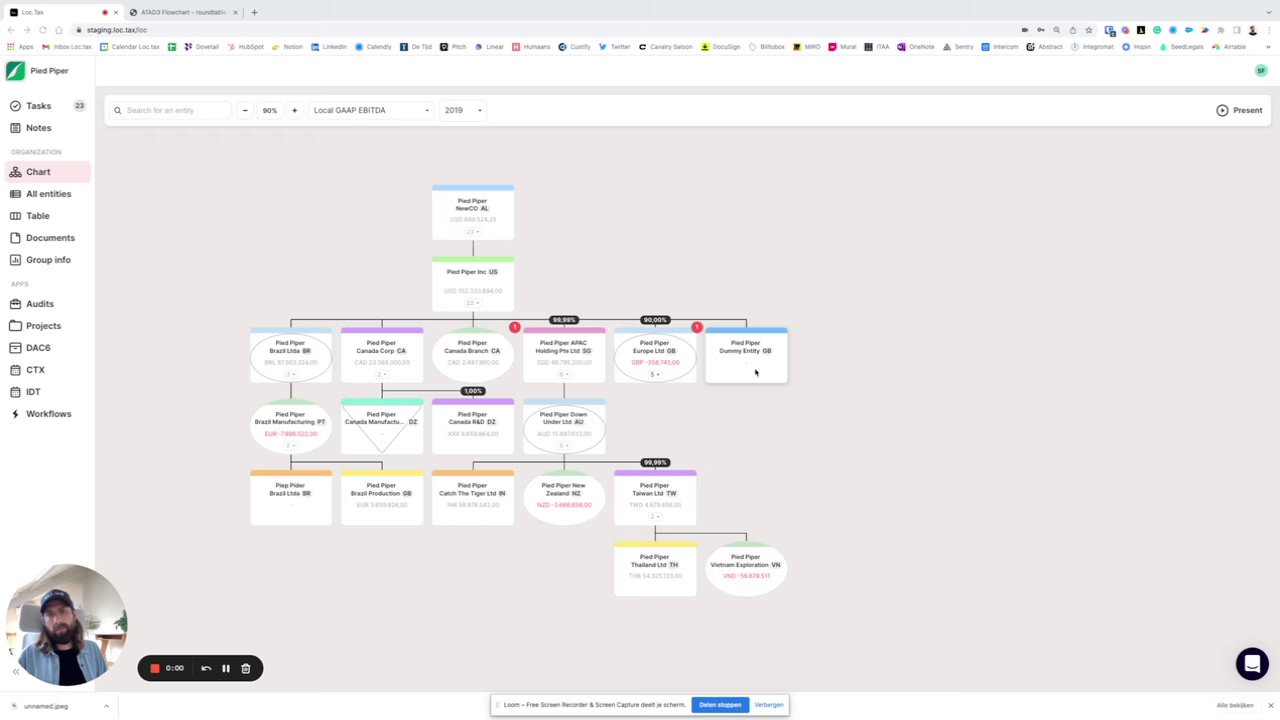
Task: Expand NewCO children count 23
Action: [x=472, y=232]
